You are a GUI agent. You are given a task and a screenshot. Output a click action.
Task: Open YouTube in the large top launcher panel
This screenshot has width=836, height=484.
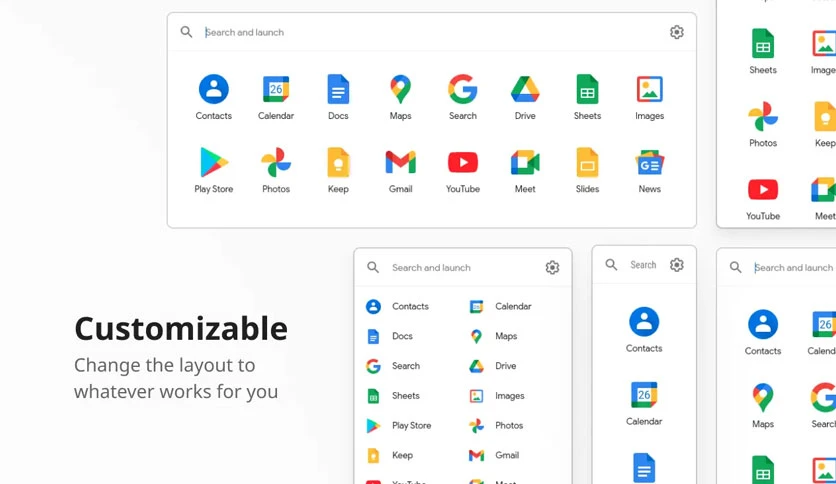pos(463,171)
